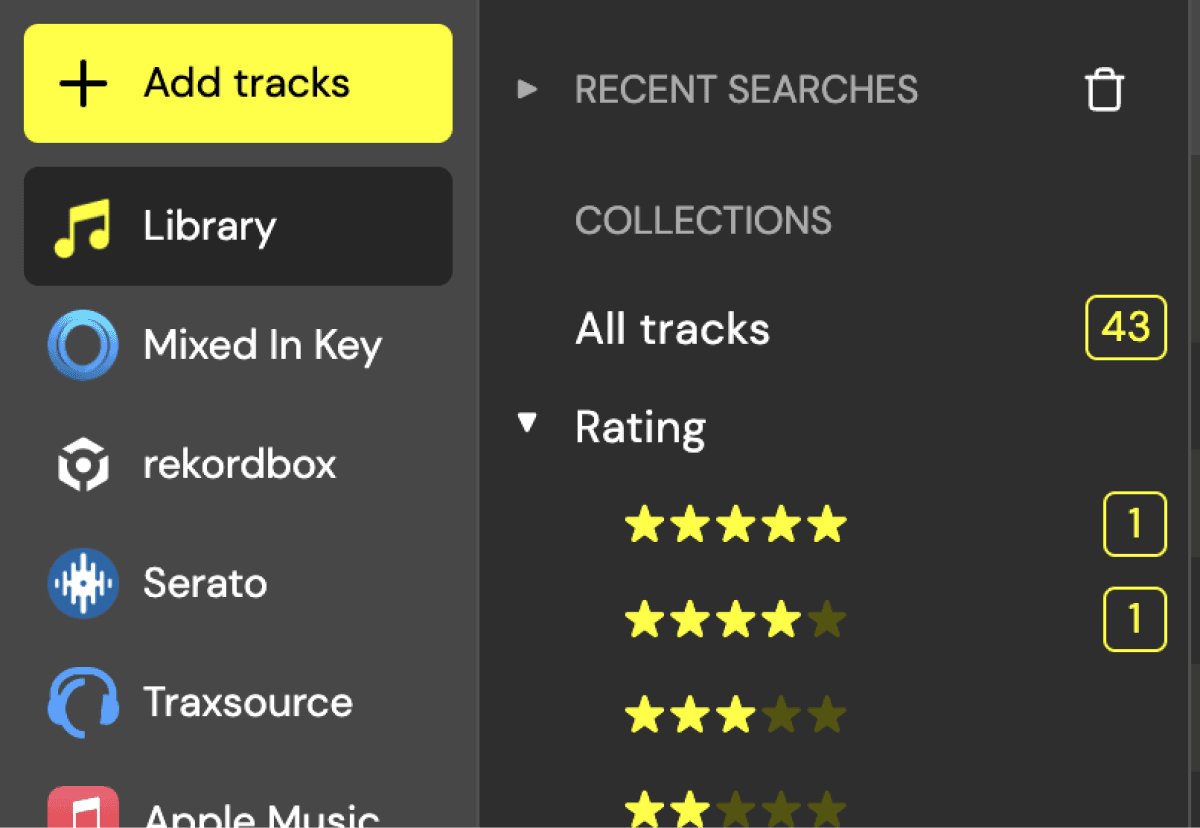This screenshot has height=828, width=1200.
Task: Show All tracks collection
Action: 672,328
